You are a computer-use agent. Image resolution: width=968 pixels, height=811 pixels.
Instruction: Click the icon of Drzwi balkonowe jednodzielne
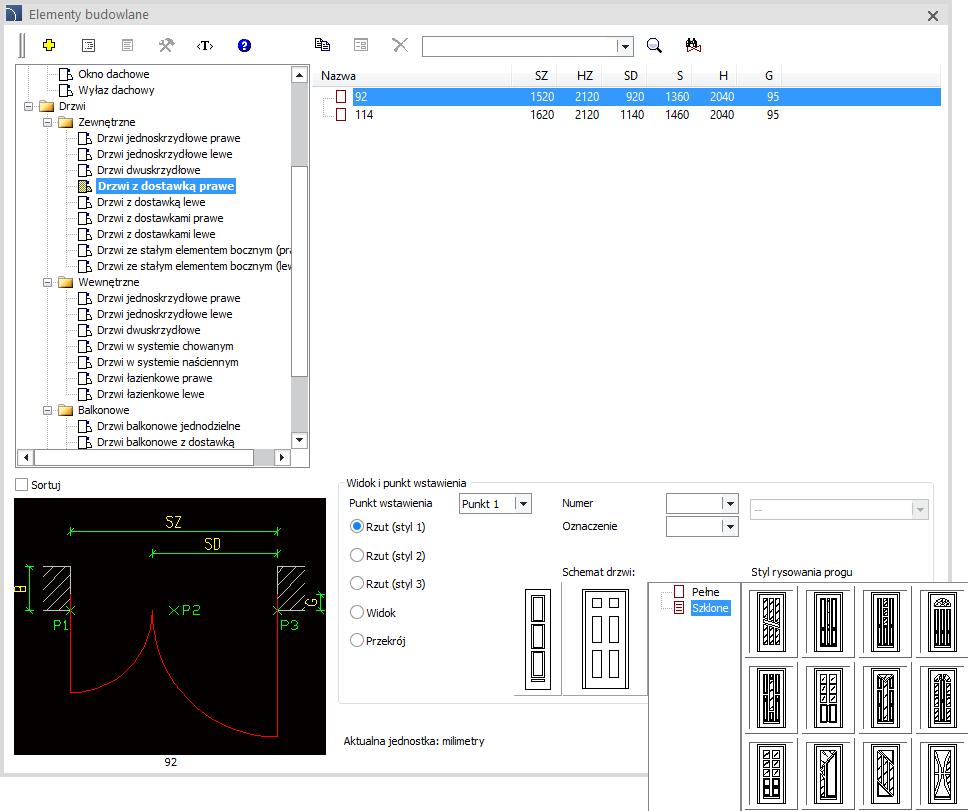point(85,426)
